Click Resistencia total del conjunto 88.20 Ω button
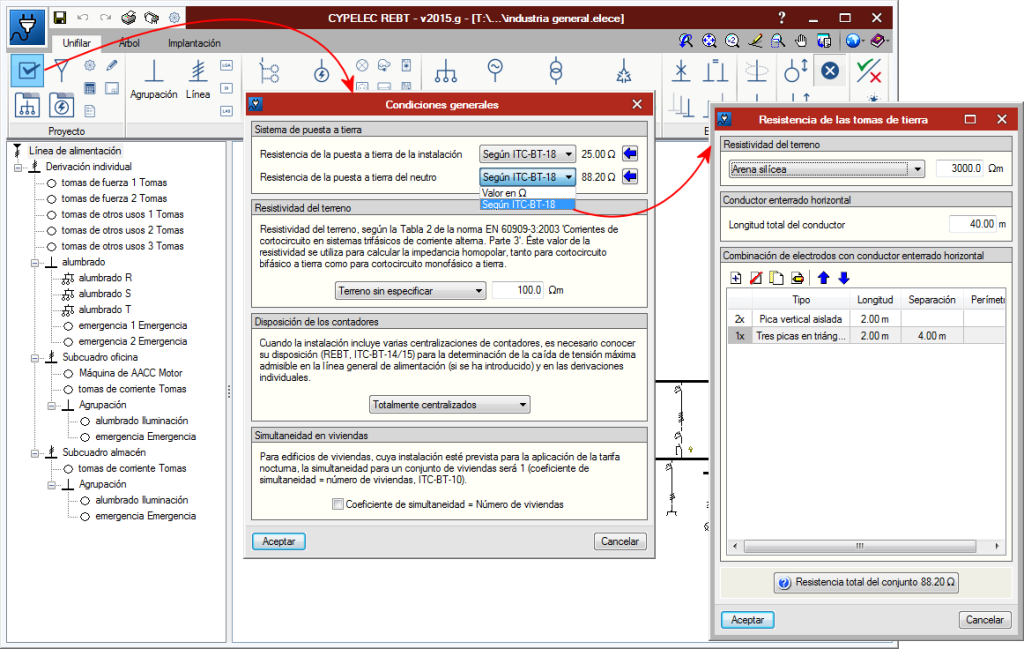Image resolution: width=1024 pixels, height=649 pixels. tap(867, 582)
